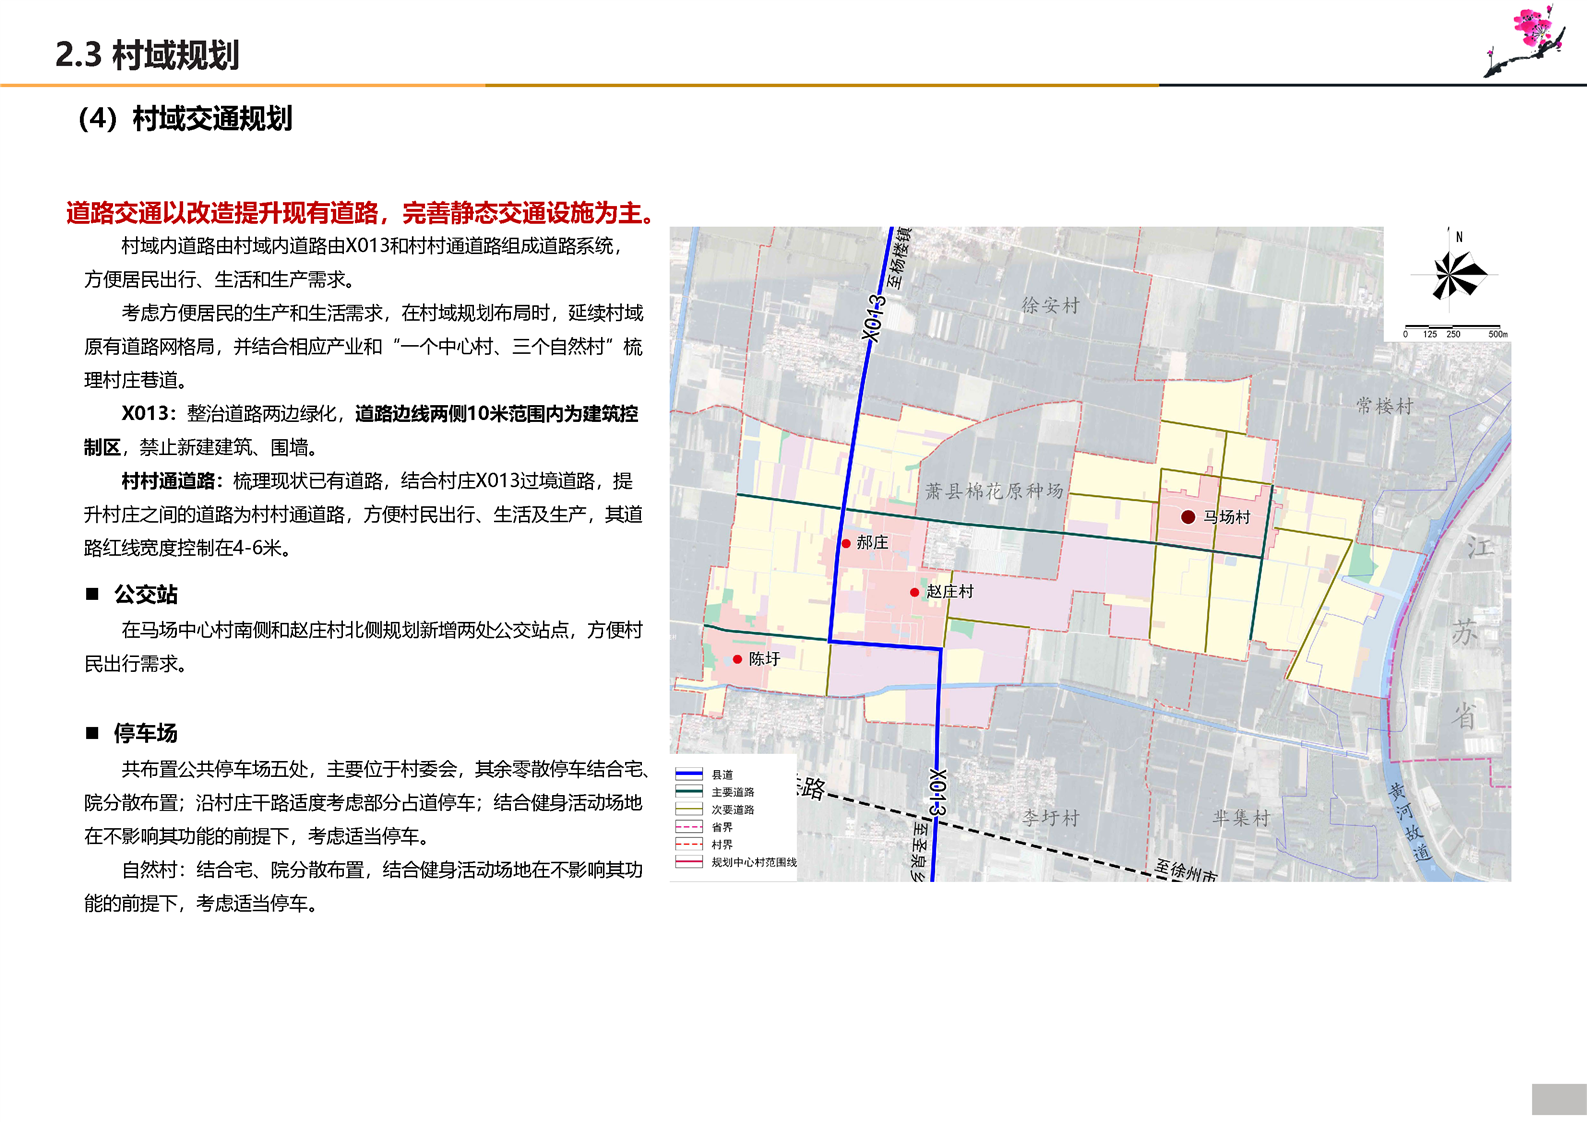This screenshot has height=1122, width=1587.
Task: Click the (4) 村域交通规划 subheading
Action: point(184,119)
